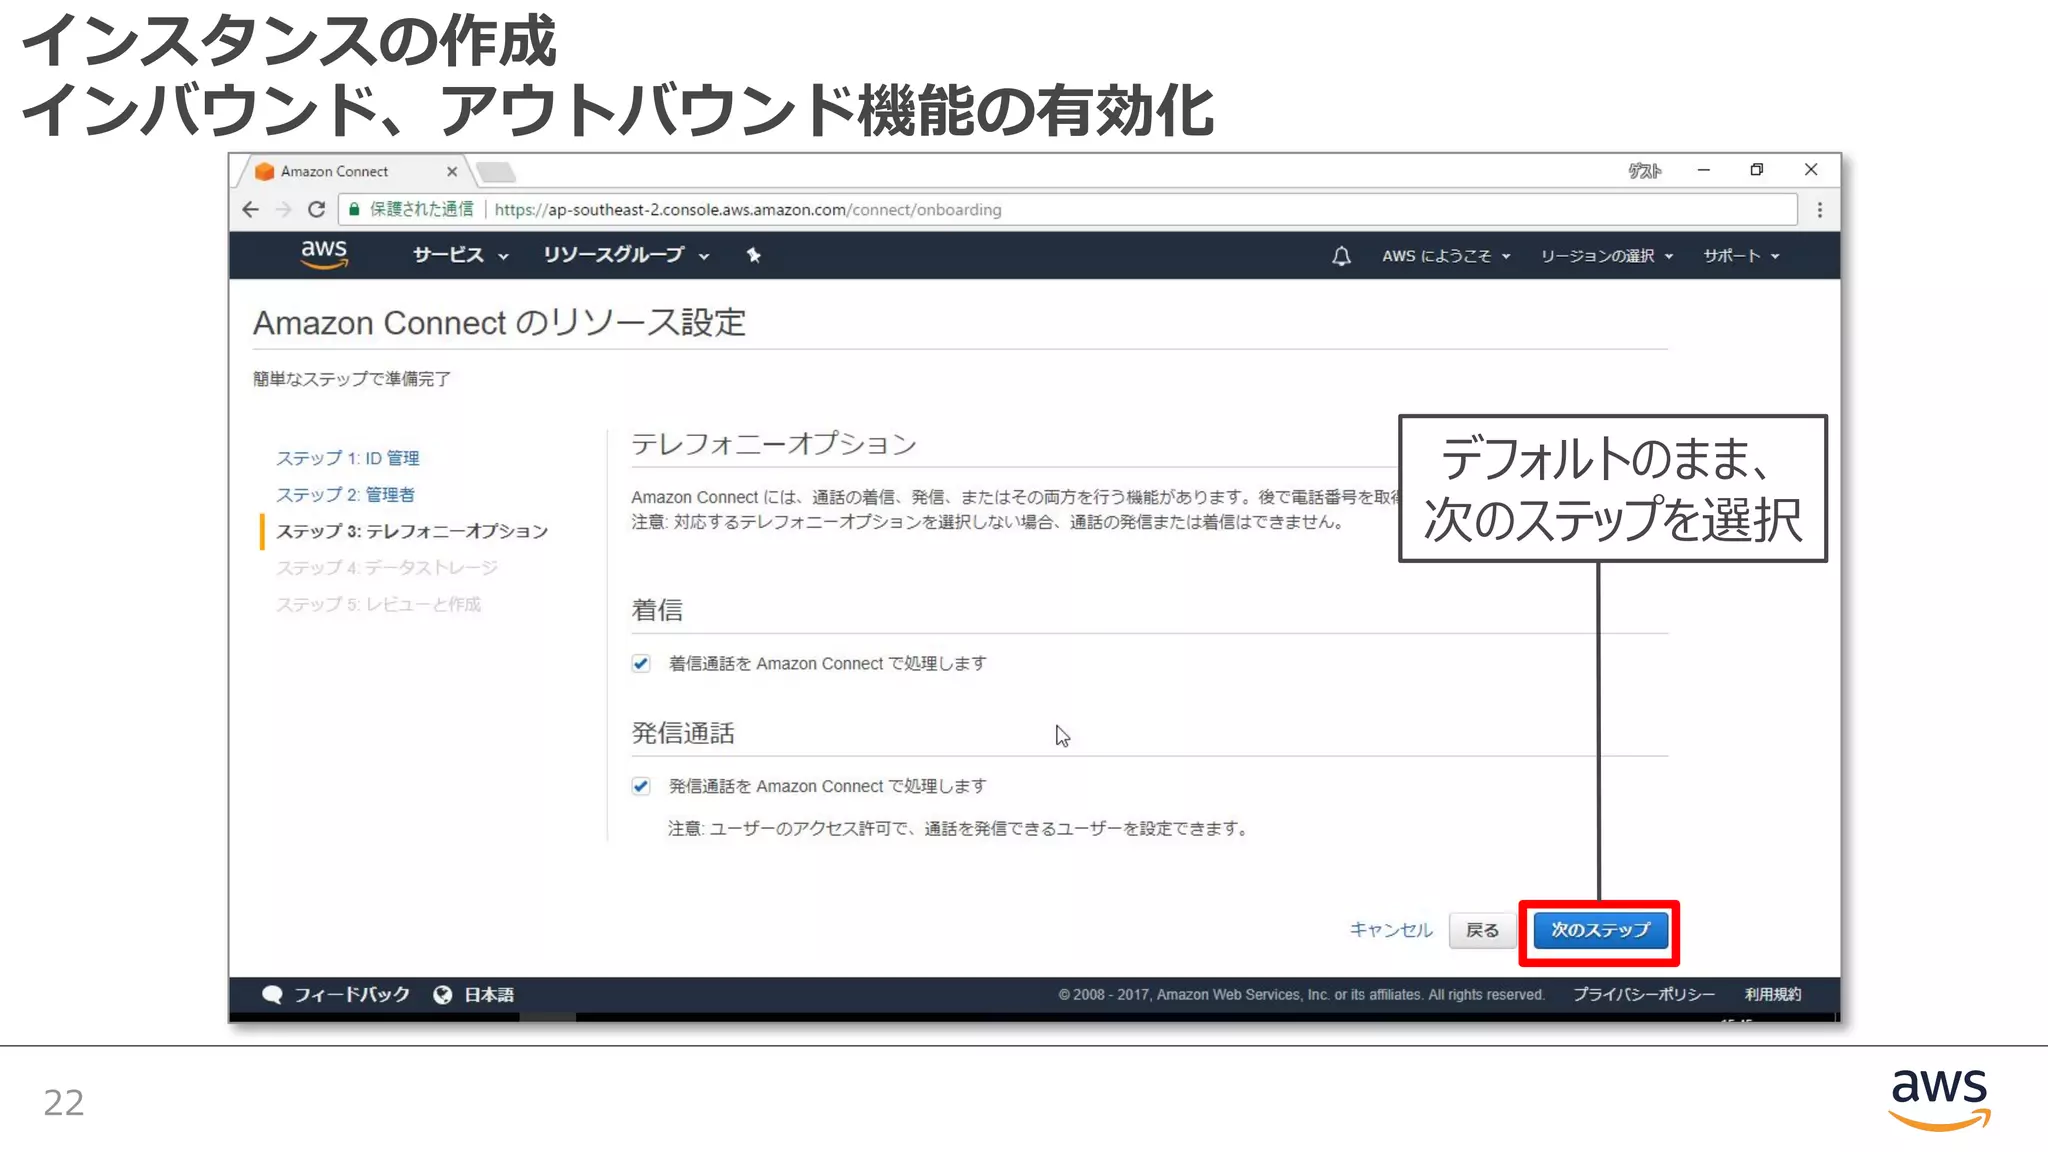Toggle 着信通話を Amazon Connect で処理します checkbox

[x=641, y=663]
